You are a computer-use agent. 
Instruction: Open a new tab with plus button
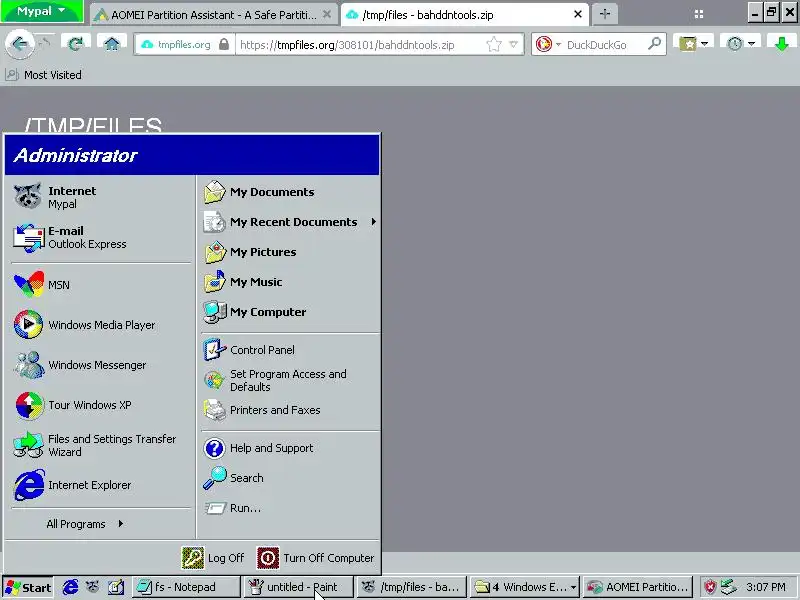(x=605, y=14)
